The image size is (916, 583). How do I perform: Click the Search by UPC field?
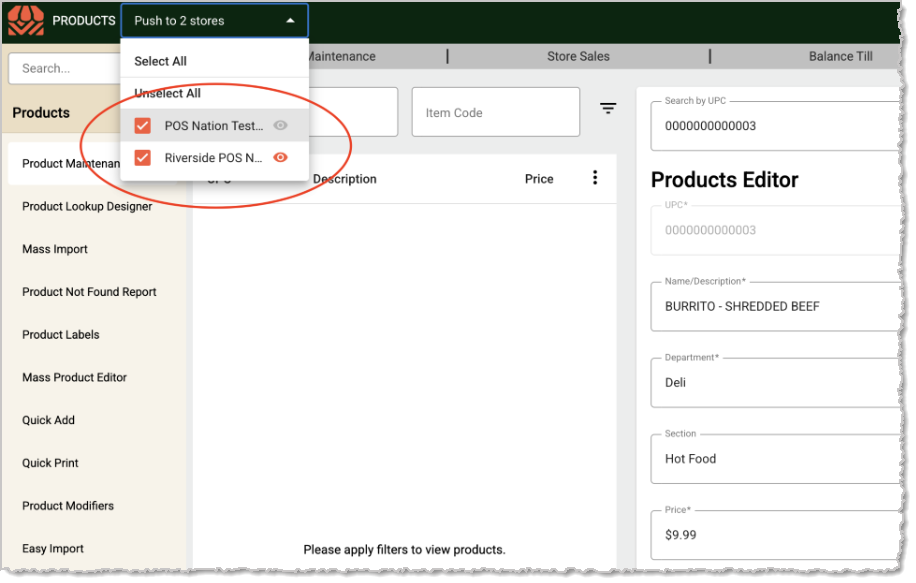pyautogui.click(x=775, y=126)
